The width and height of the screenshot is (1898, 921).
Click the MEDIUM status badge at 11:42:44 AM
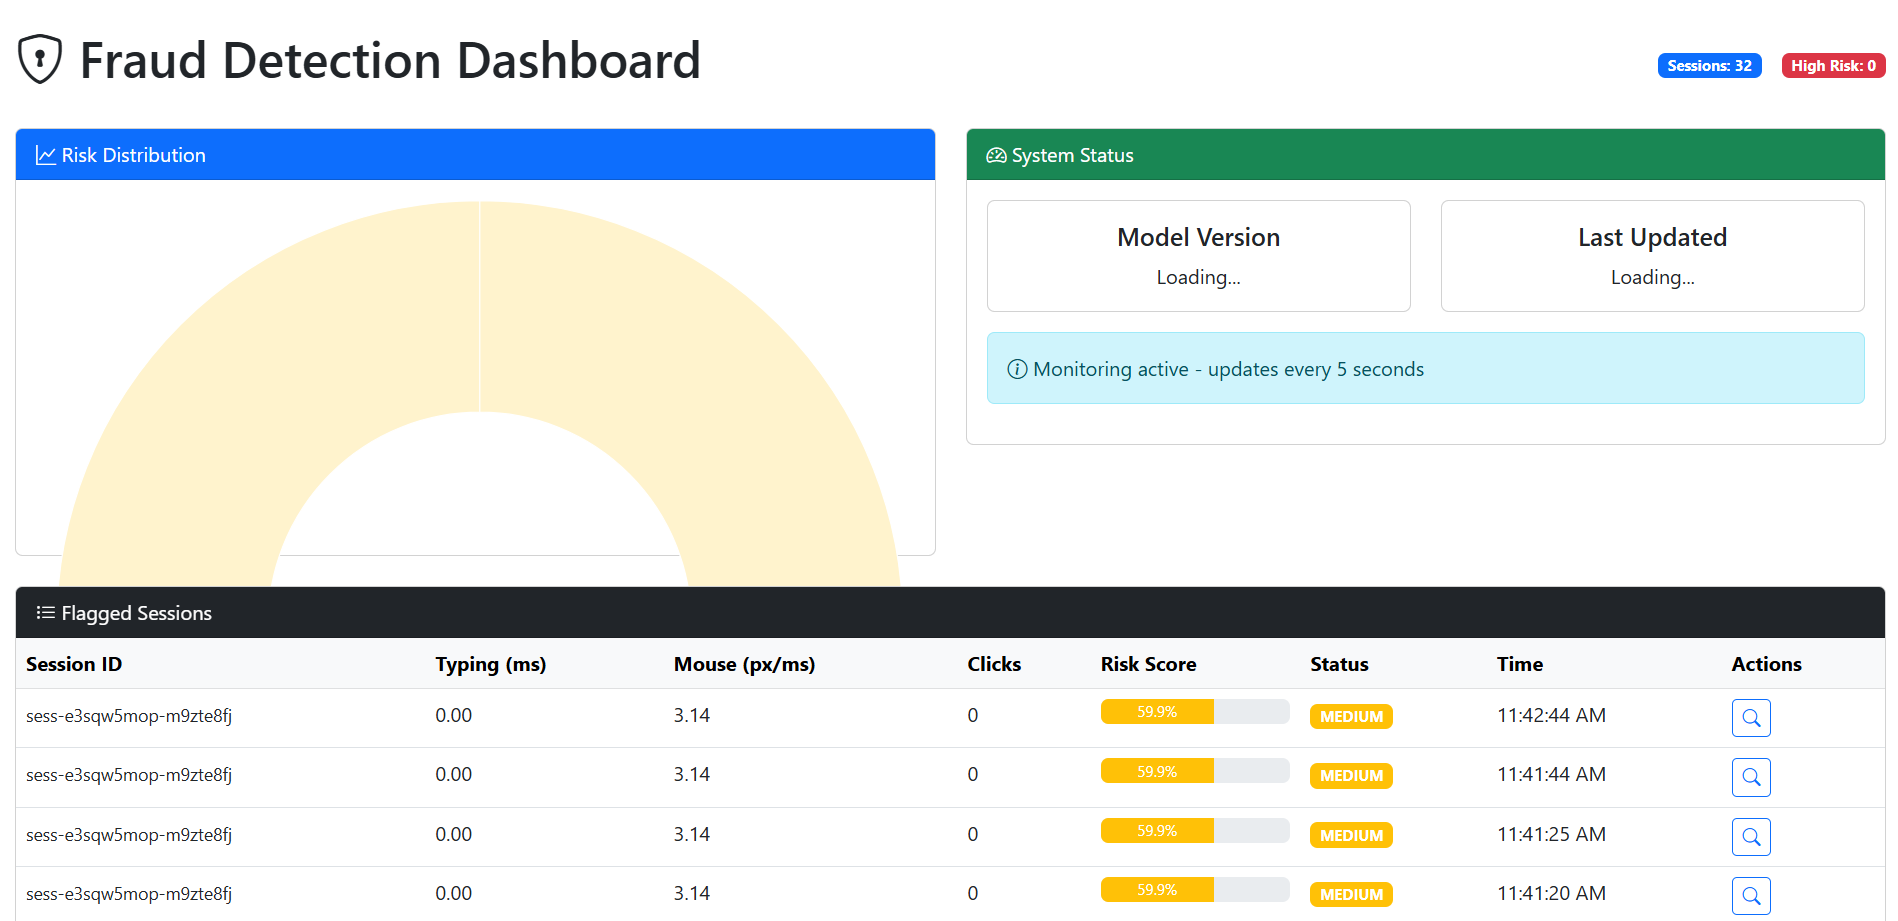click(1351, 717)
